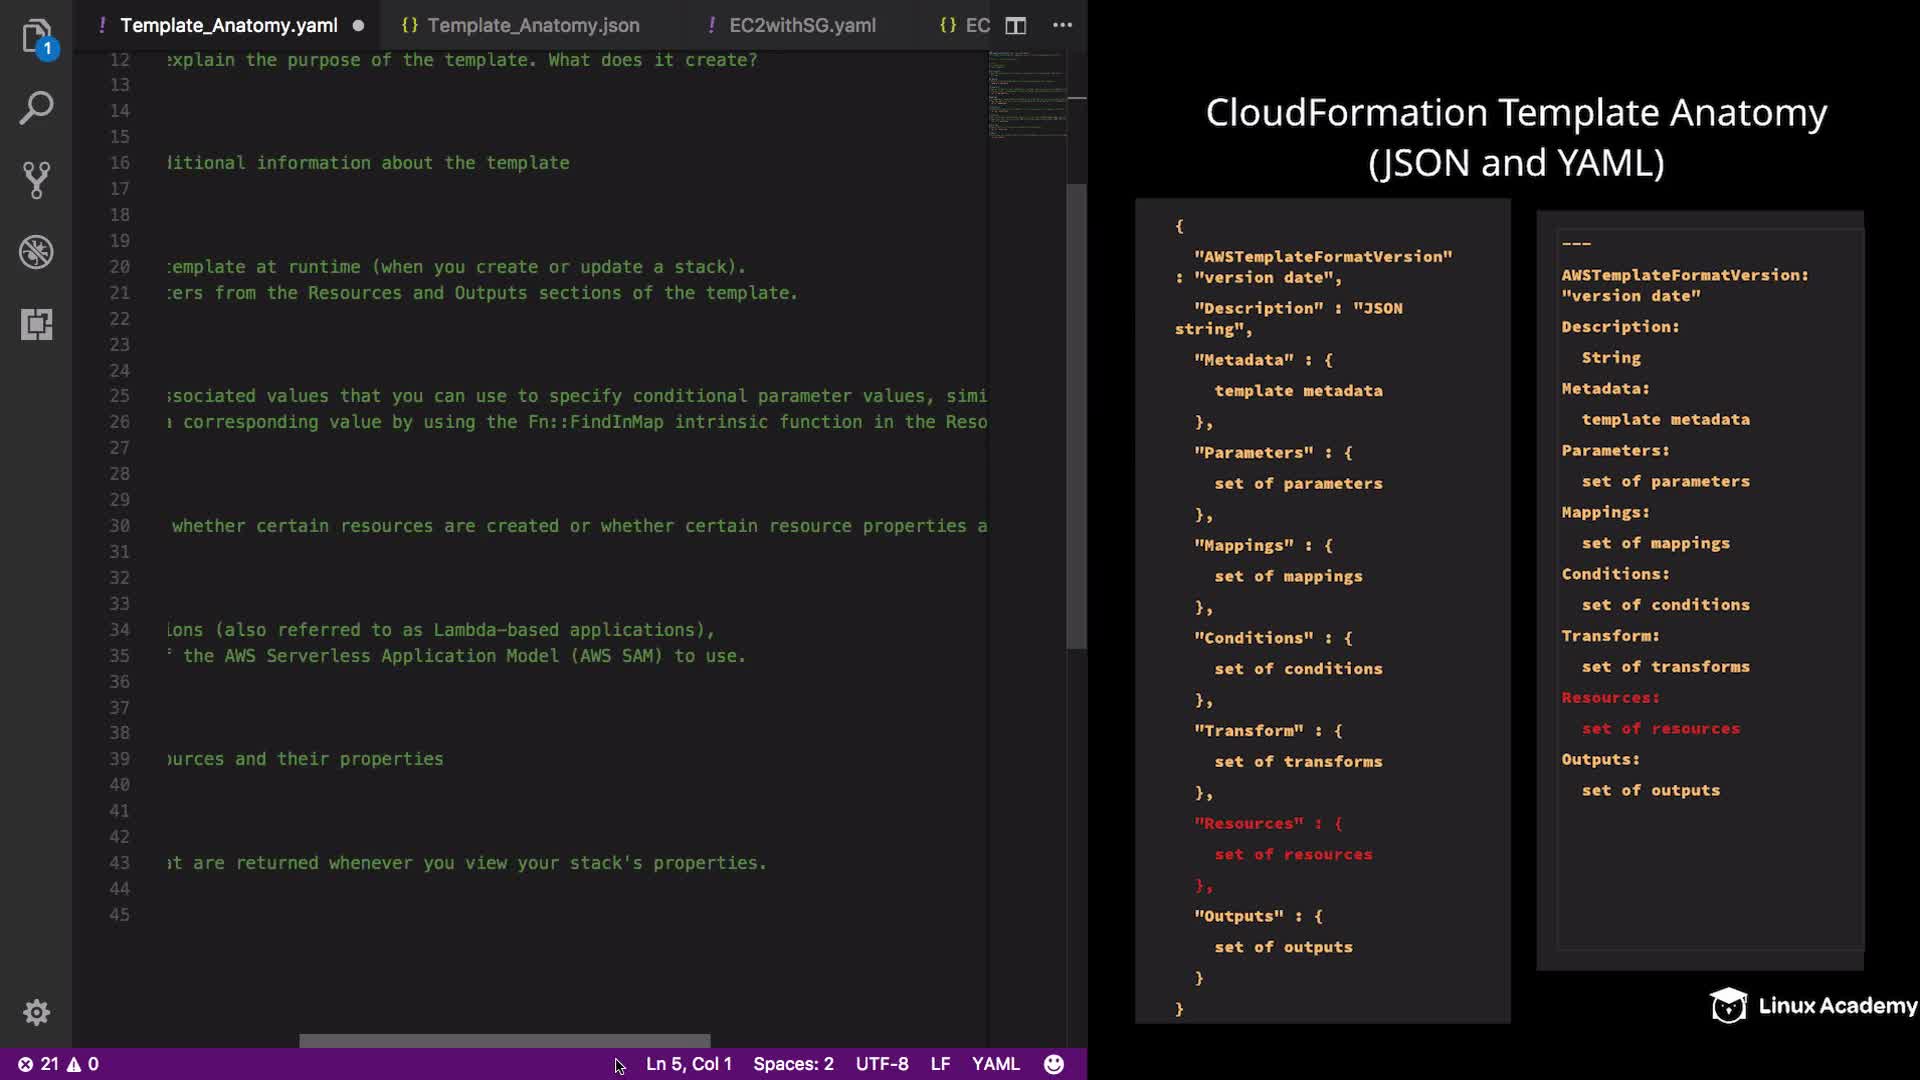Open the Debug panel icon
The image size is (1920, 1080).
pos(36,252)
